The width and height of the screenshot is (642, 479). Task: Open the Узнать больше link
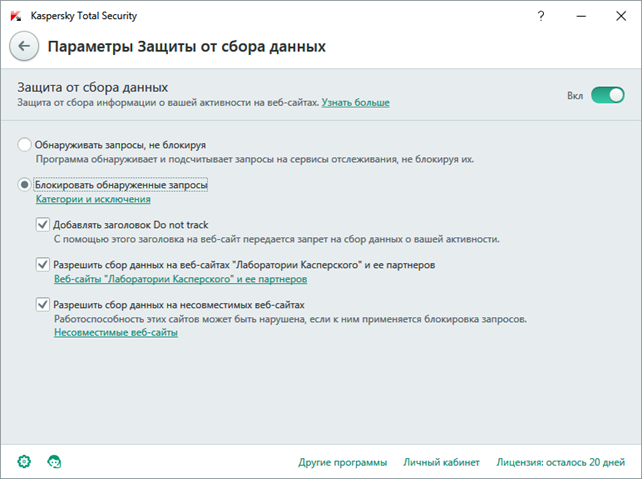click(355, 102)
